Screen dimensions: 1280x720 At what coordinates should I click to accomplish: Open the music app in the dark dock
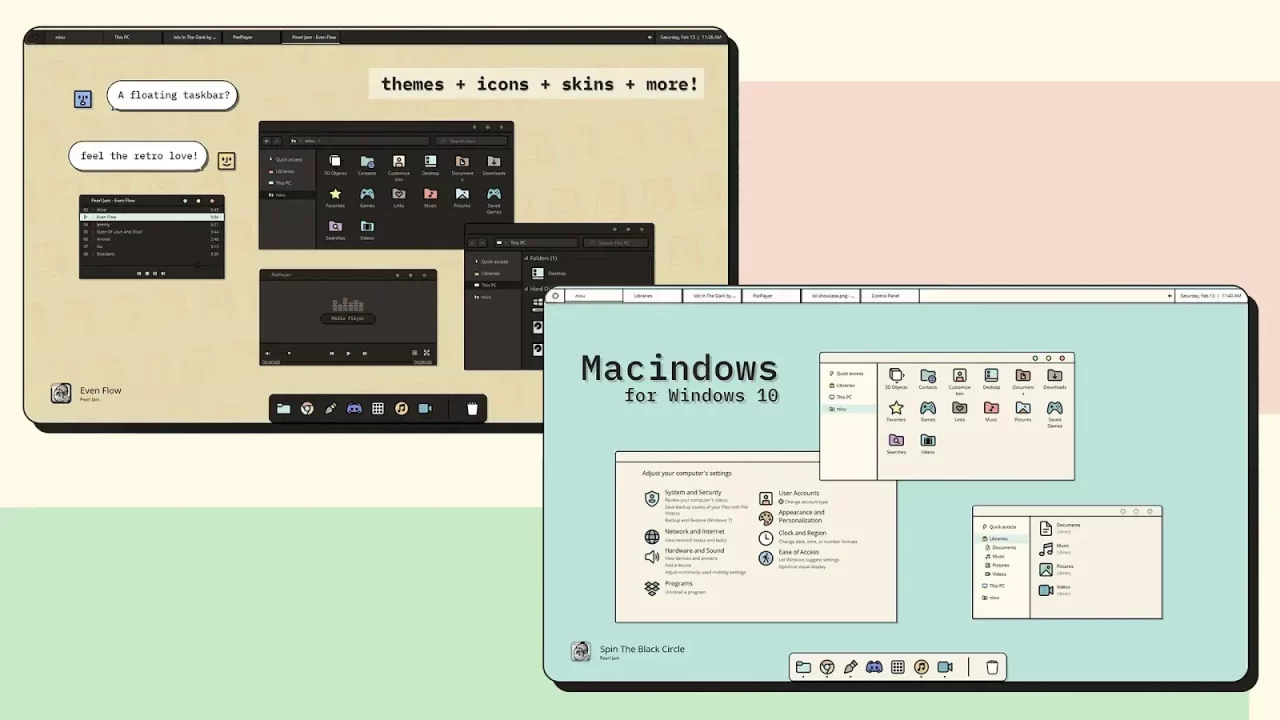pos(401,409)
